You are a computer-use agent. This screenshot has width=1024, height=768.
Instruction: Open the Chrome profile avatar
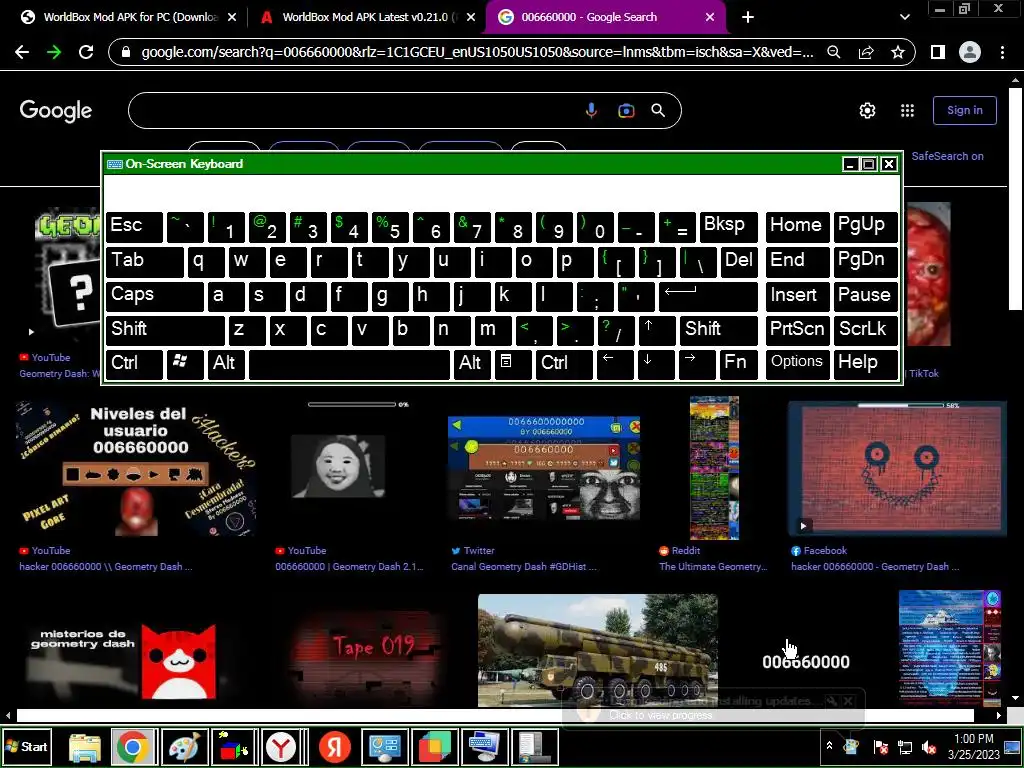pos(970,52)
